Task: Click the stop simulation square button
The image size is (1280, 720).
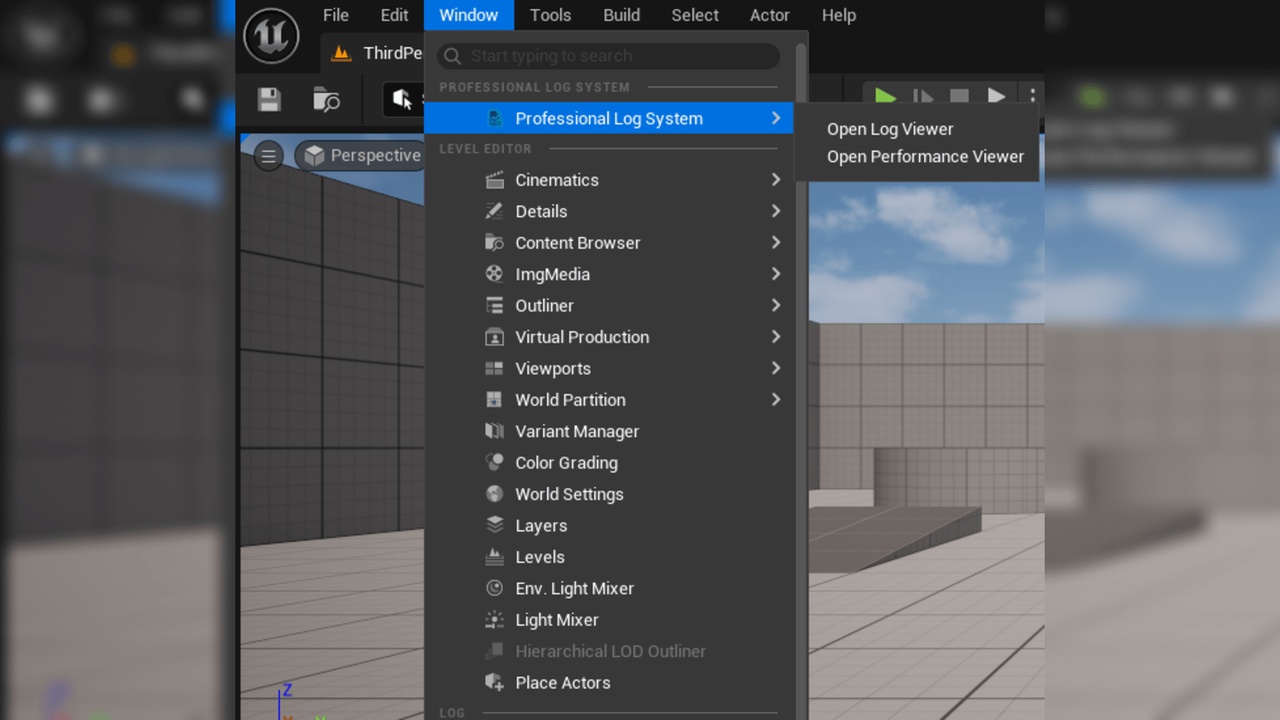Action: (x=959, y=97)
